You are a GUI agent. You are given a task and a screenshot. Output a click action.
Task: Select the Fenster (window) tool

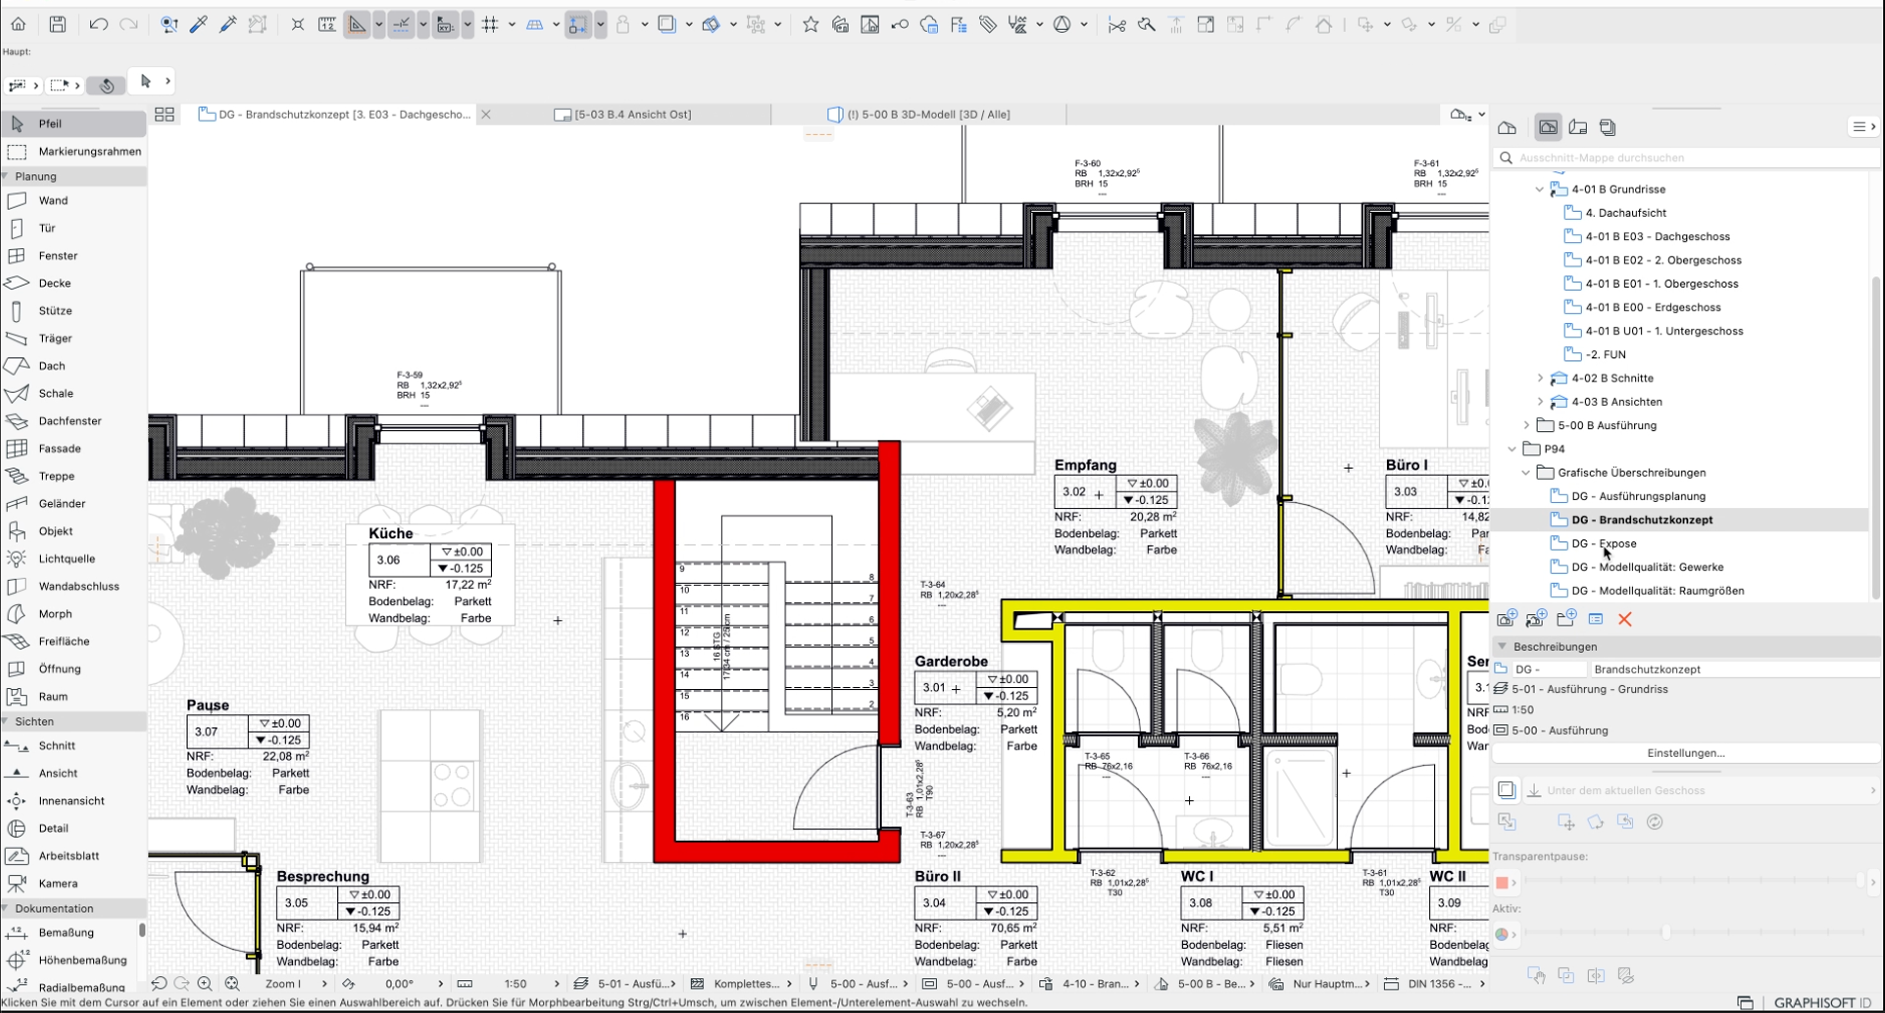click(73, 255)
